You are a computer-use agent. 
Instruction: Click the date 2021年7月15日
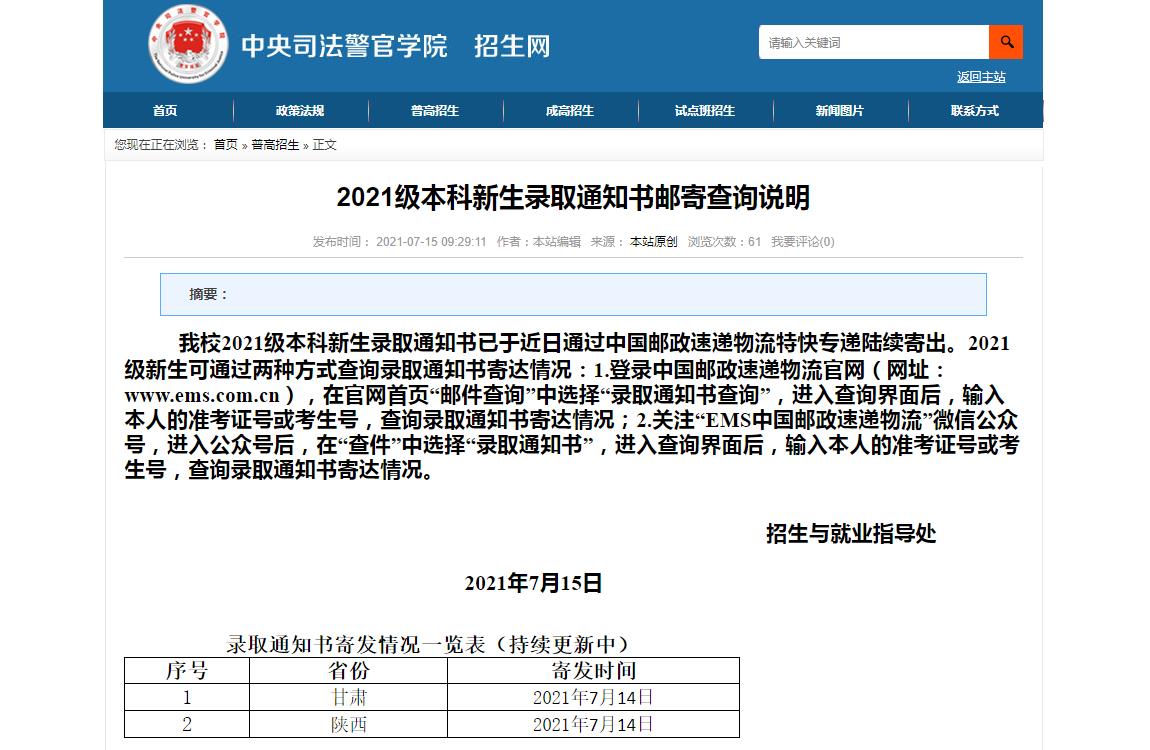pyautogui.click(x=533, y=584)
